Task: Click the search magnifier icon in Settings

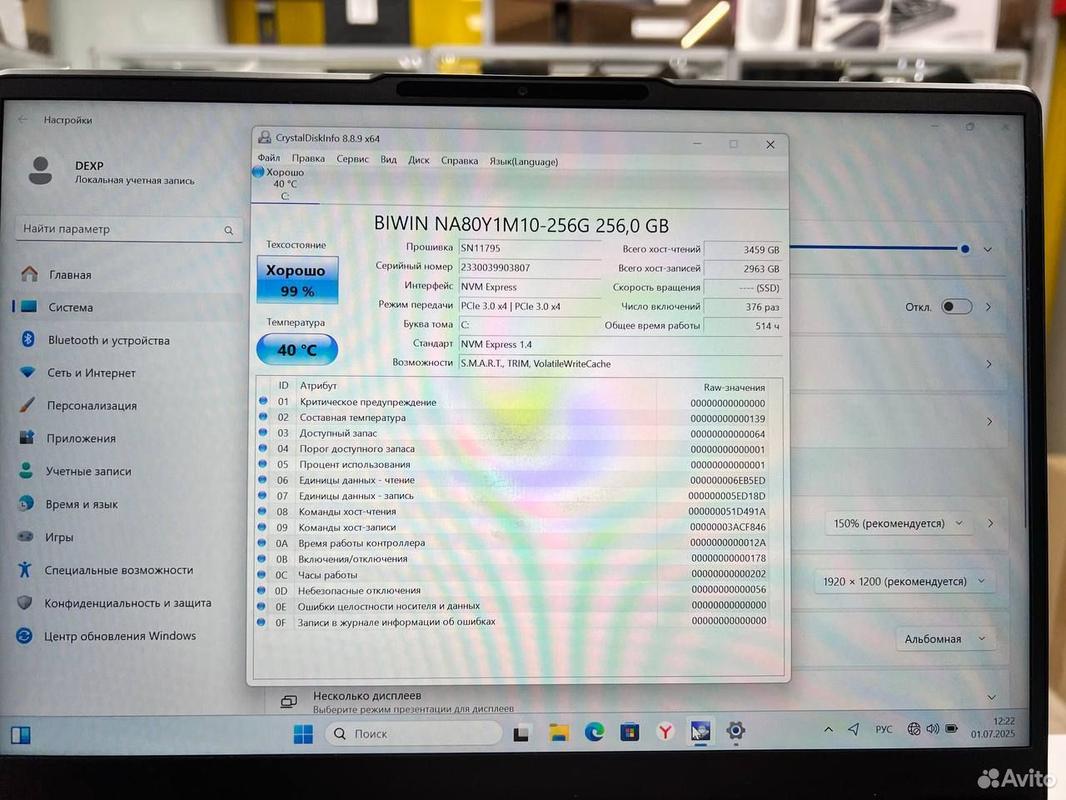Action: coord(229,230)
